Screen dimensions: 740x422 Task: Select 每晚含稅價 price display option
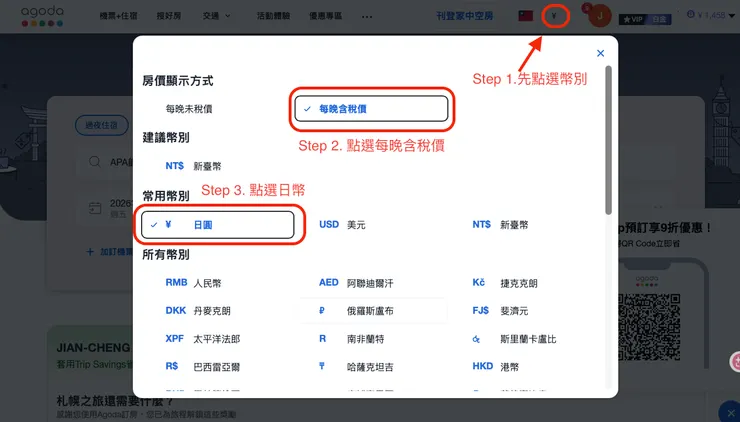tap(371, 109)
